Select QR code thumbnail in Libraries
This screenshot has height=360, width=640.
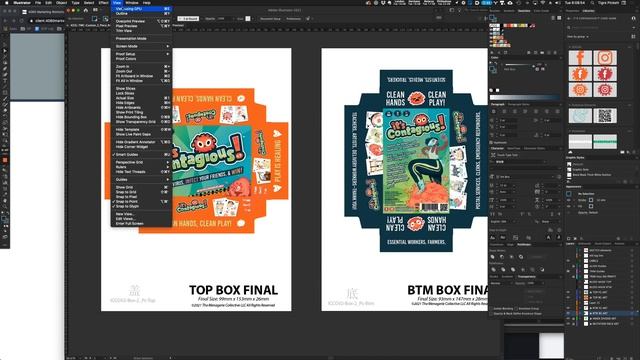[605, 116]
